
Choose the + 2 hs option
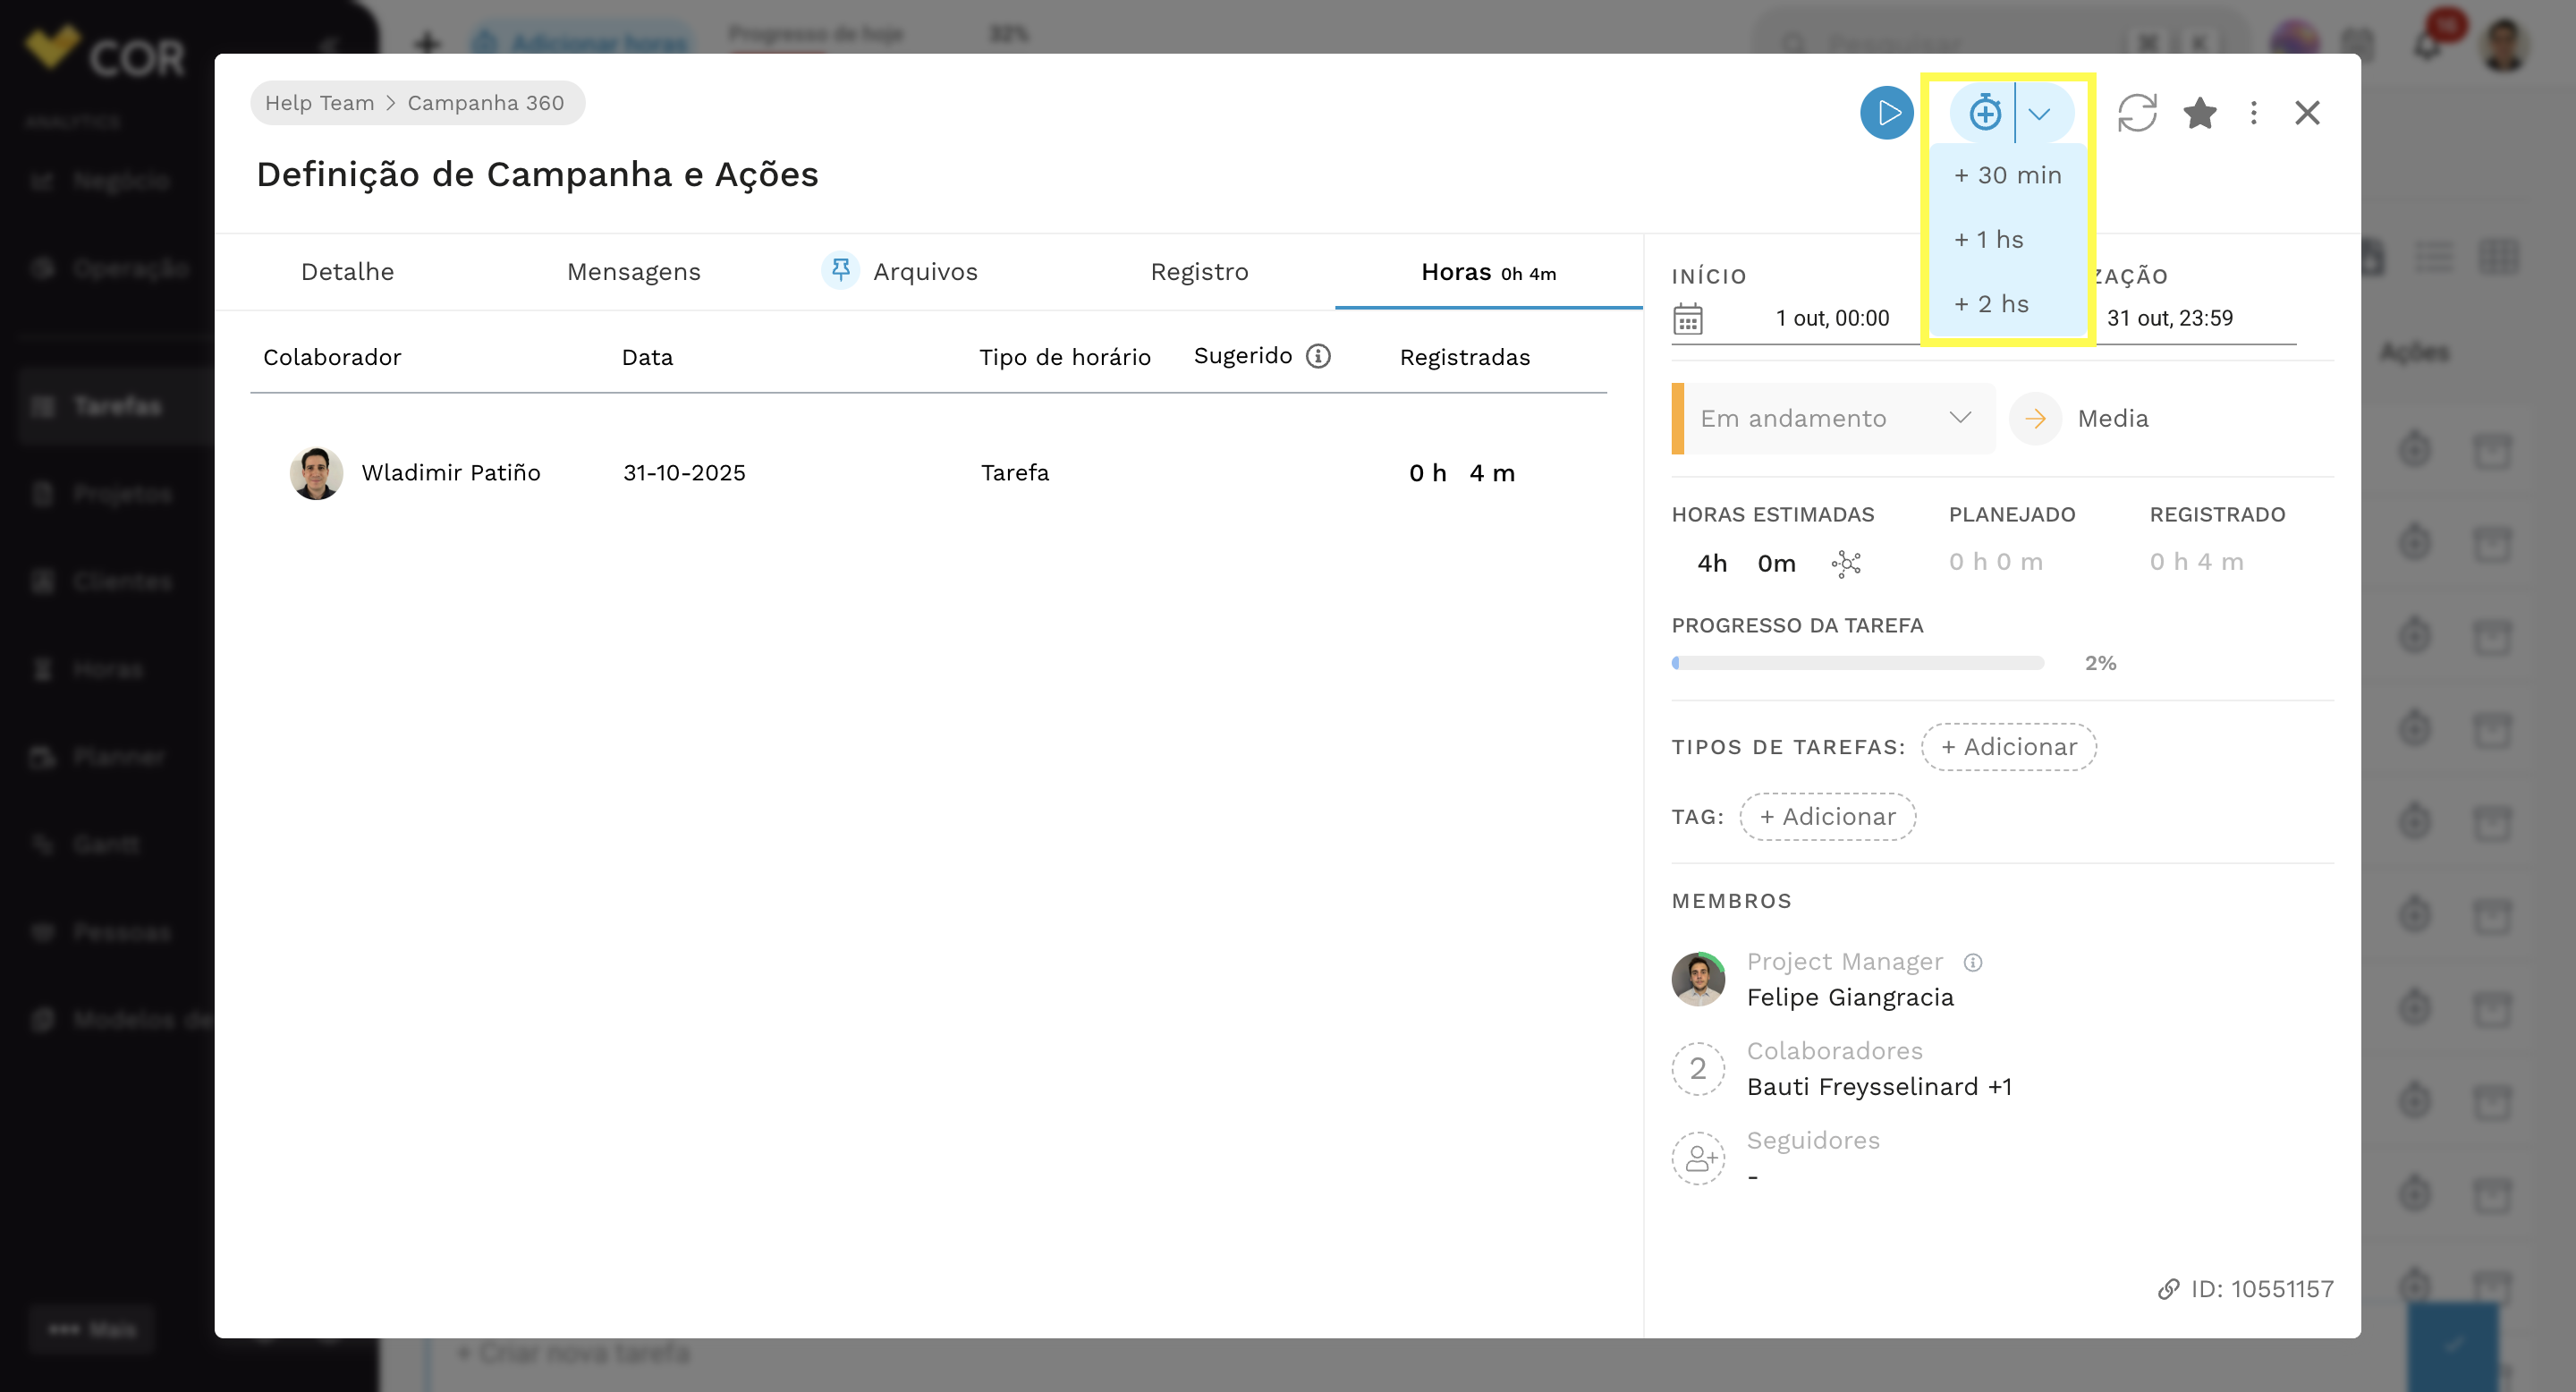pyautogui.click(x=2008, y=304)
